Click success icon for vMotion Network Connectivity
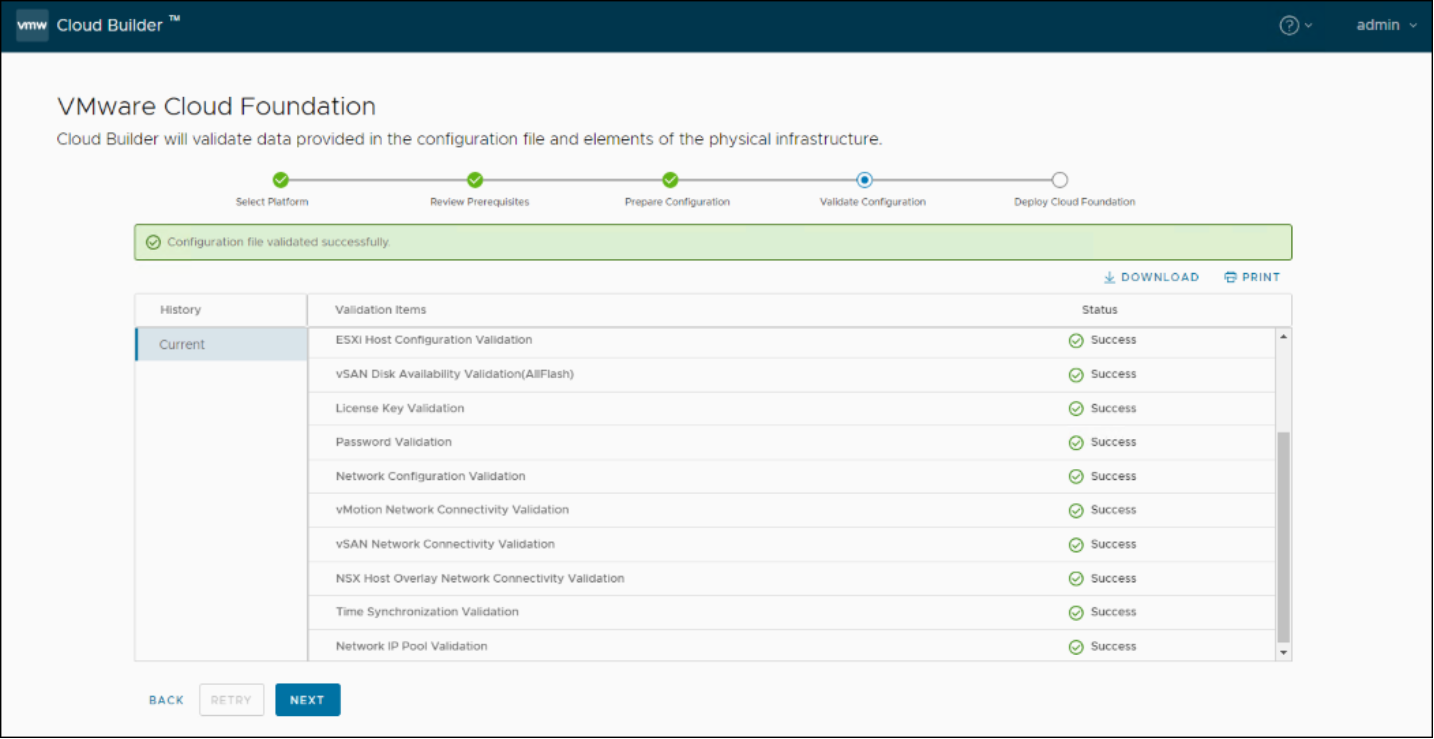Image resolution: width=1434 pixels, height=739 pixels. coord(1076,511)
